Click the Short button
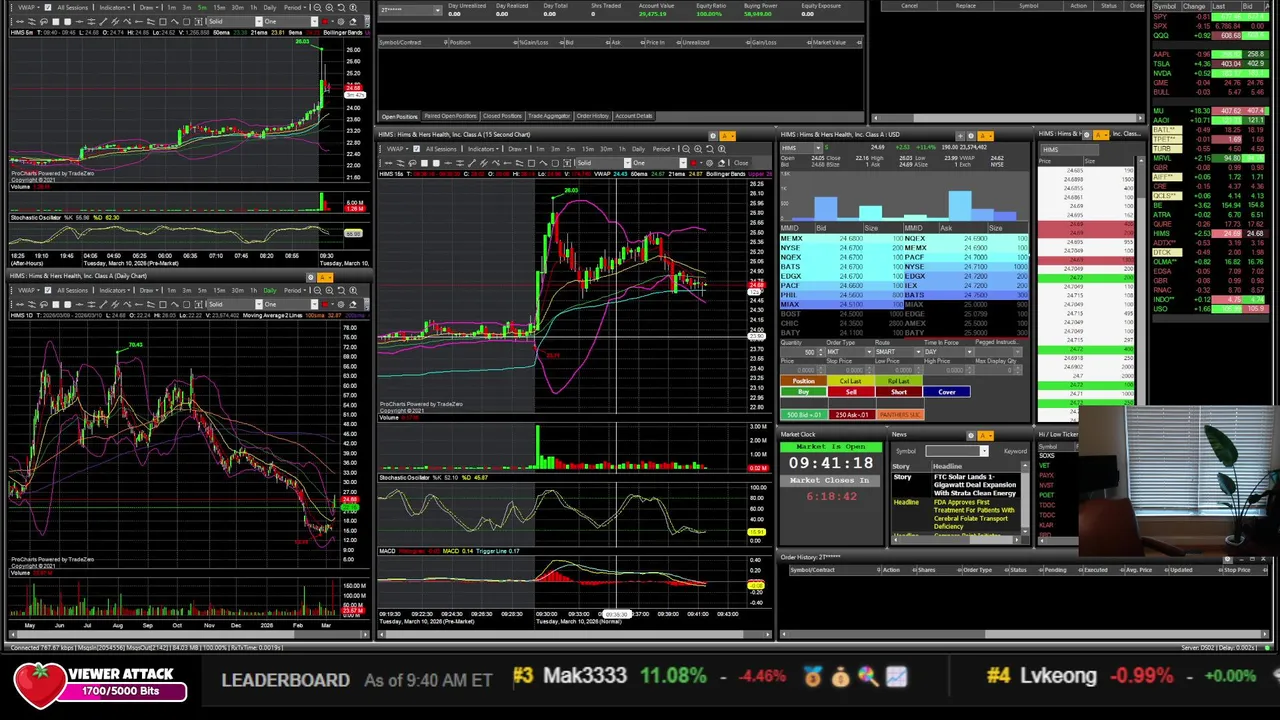The image size is (1280, 720). 899,392
